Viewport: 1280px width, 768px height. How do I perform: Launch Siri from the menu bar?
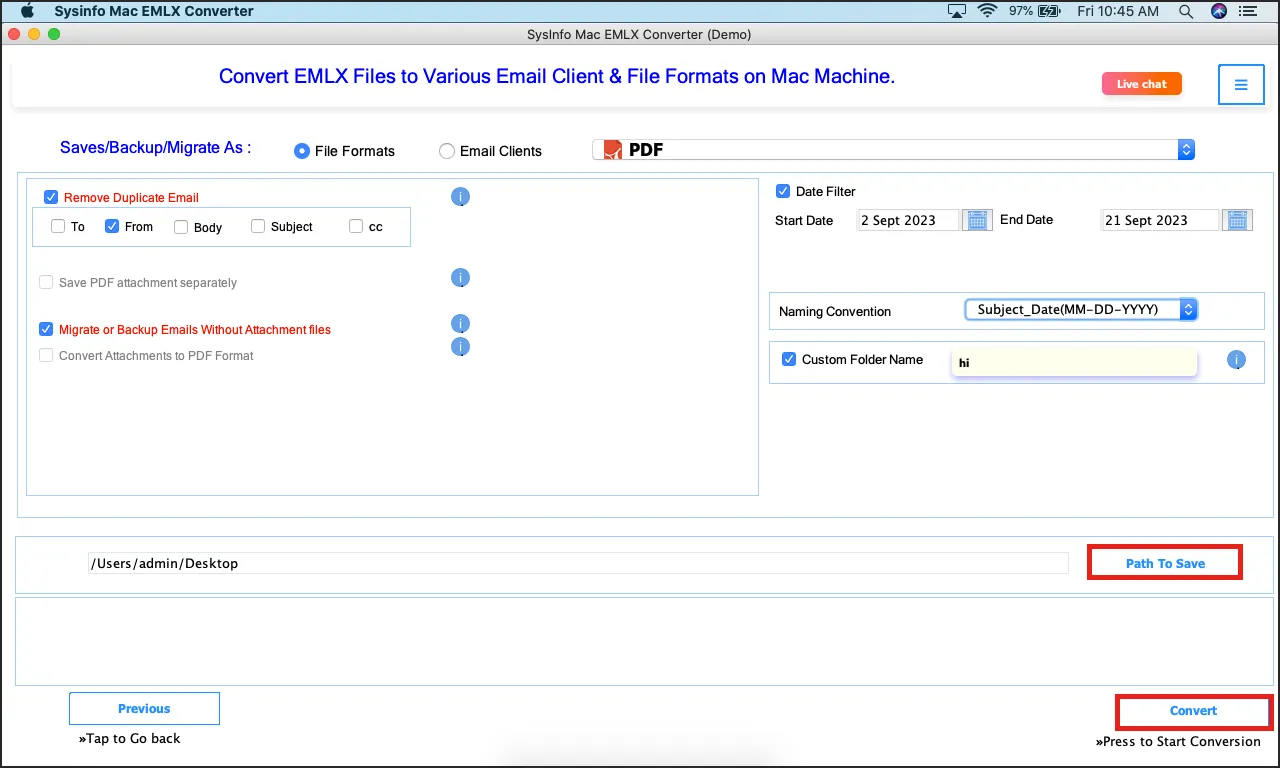pos(1218,11)
